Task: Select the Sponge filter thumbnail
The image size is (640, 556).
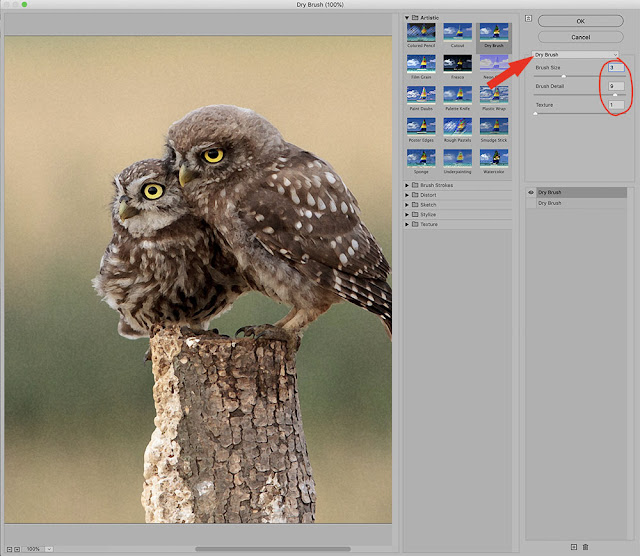Action: (421, 158)
